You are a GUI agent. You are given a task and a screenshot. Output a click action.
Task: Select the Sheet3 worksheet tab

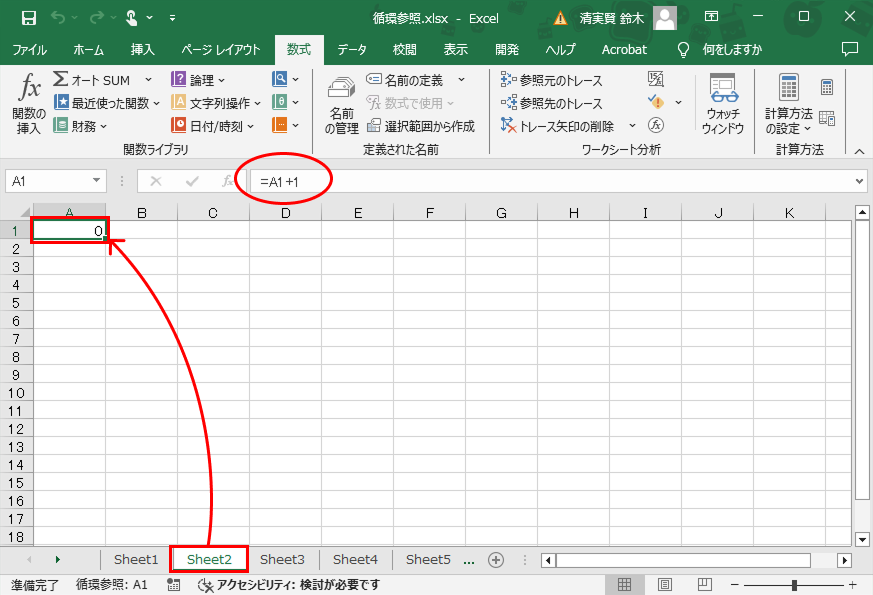[x=281, y=559]
